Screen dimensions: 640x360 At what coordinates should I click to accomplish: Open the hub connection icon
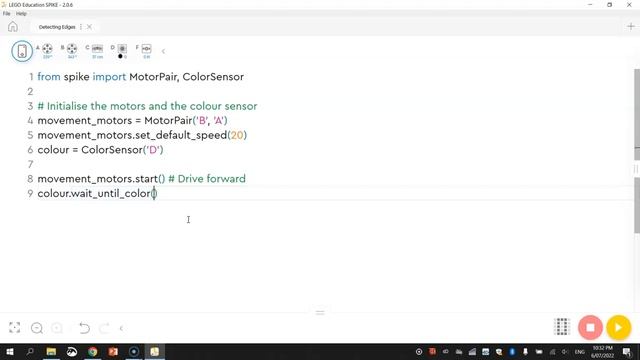22,51
